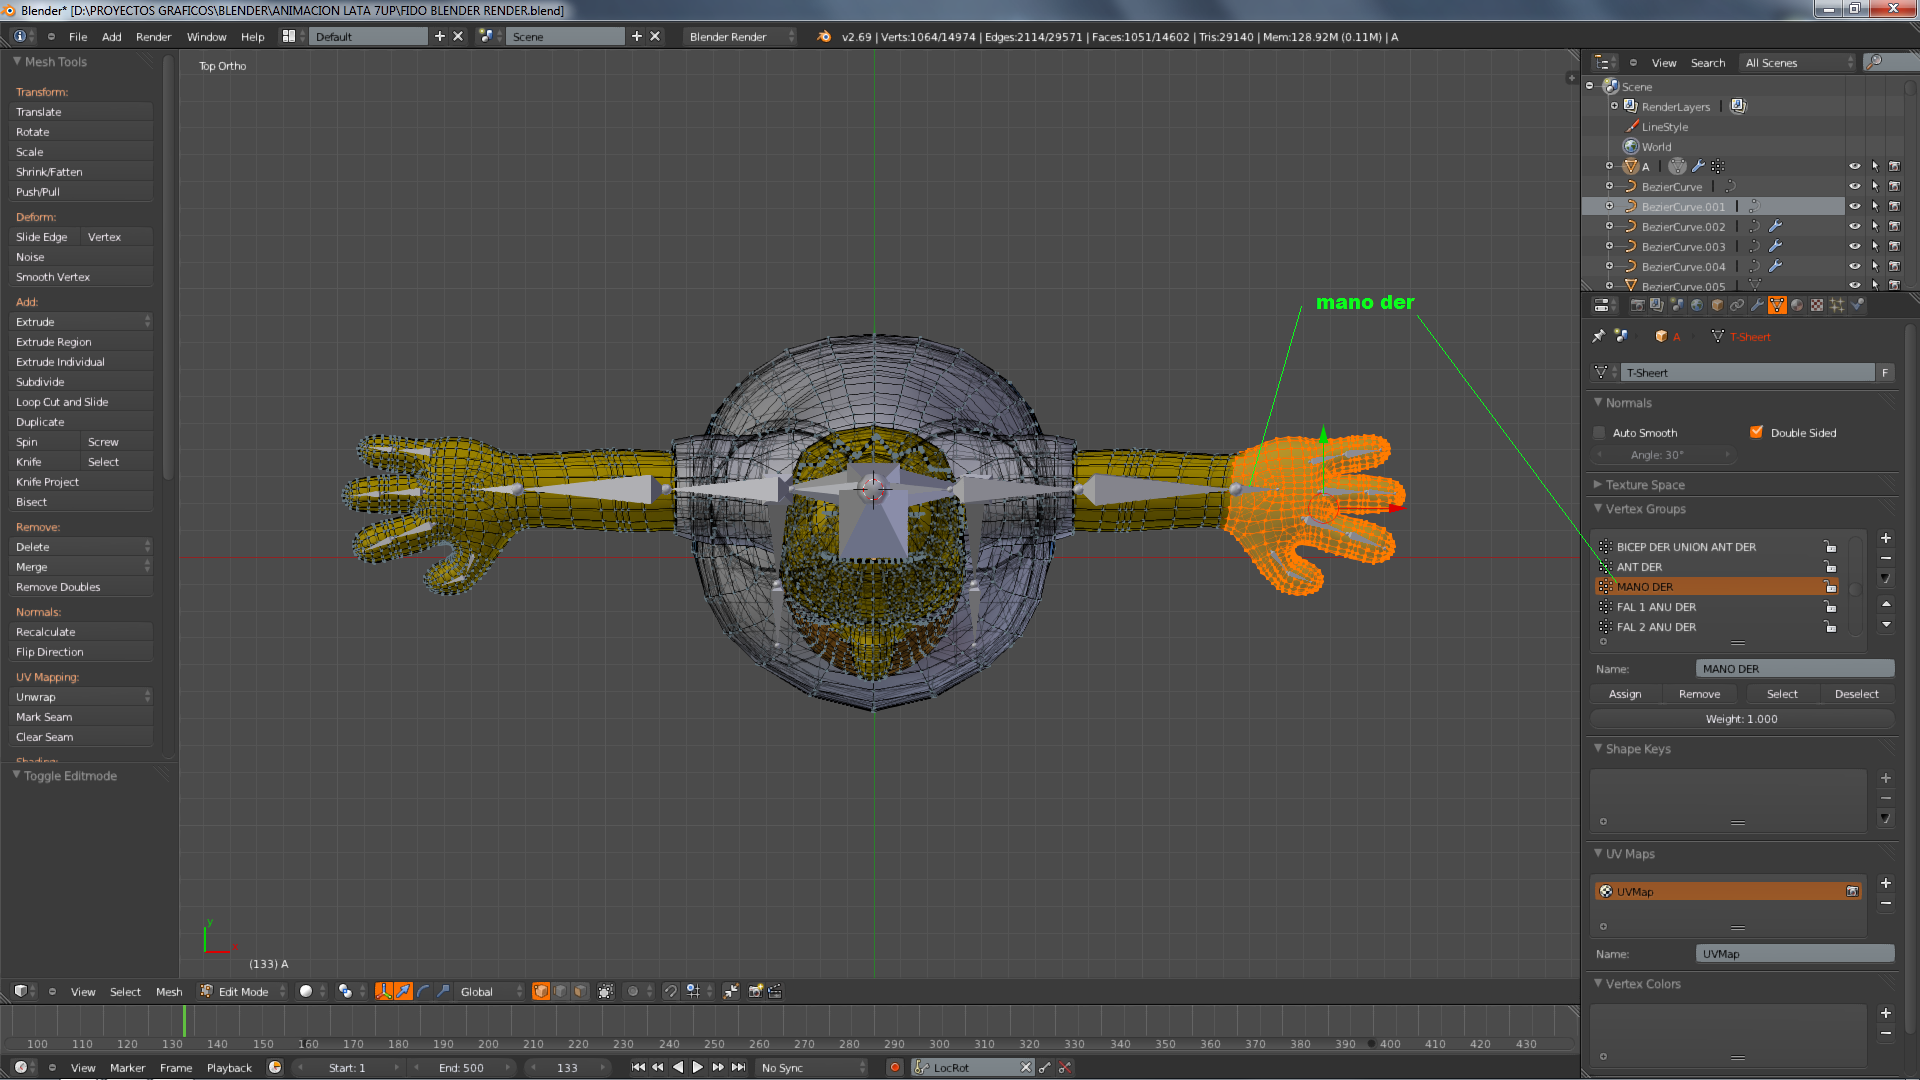
Task: Open the Render properties tab (camera icon)
Action: [x=1637, y=305]
